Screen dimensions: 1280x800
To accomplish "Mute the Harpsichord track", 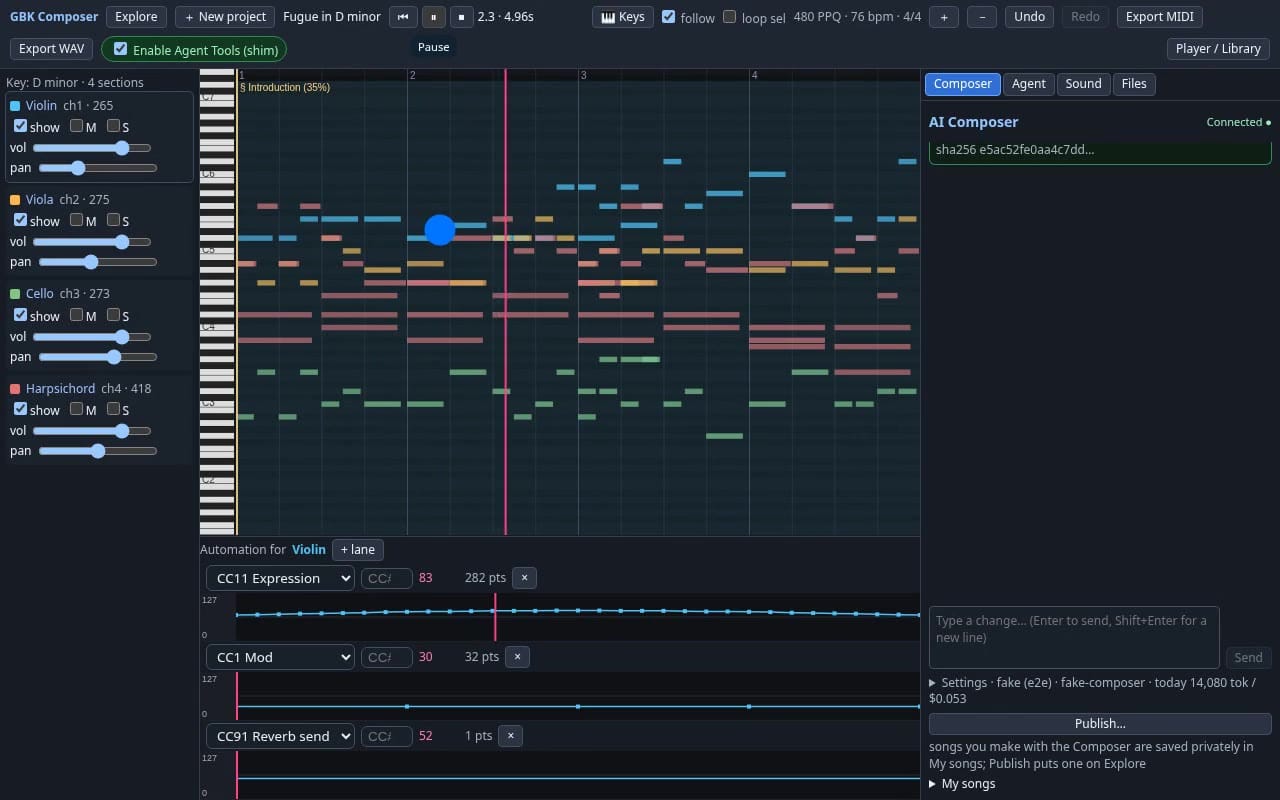I will (77, 409).
